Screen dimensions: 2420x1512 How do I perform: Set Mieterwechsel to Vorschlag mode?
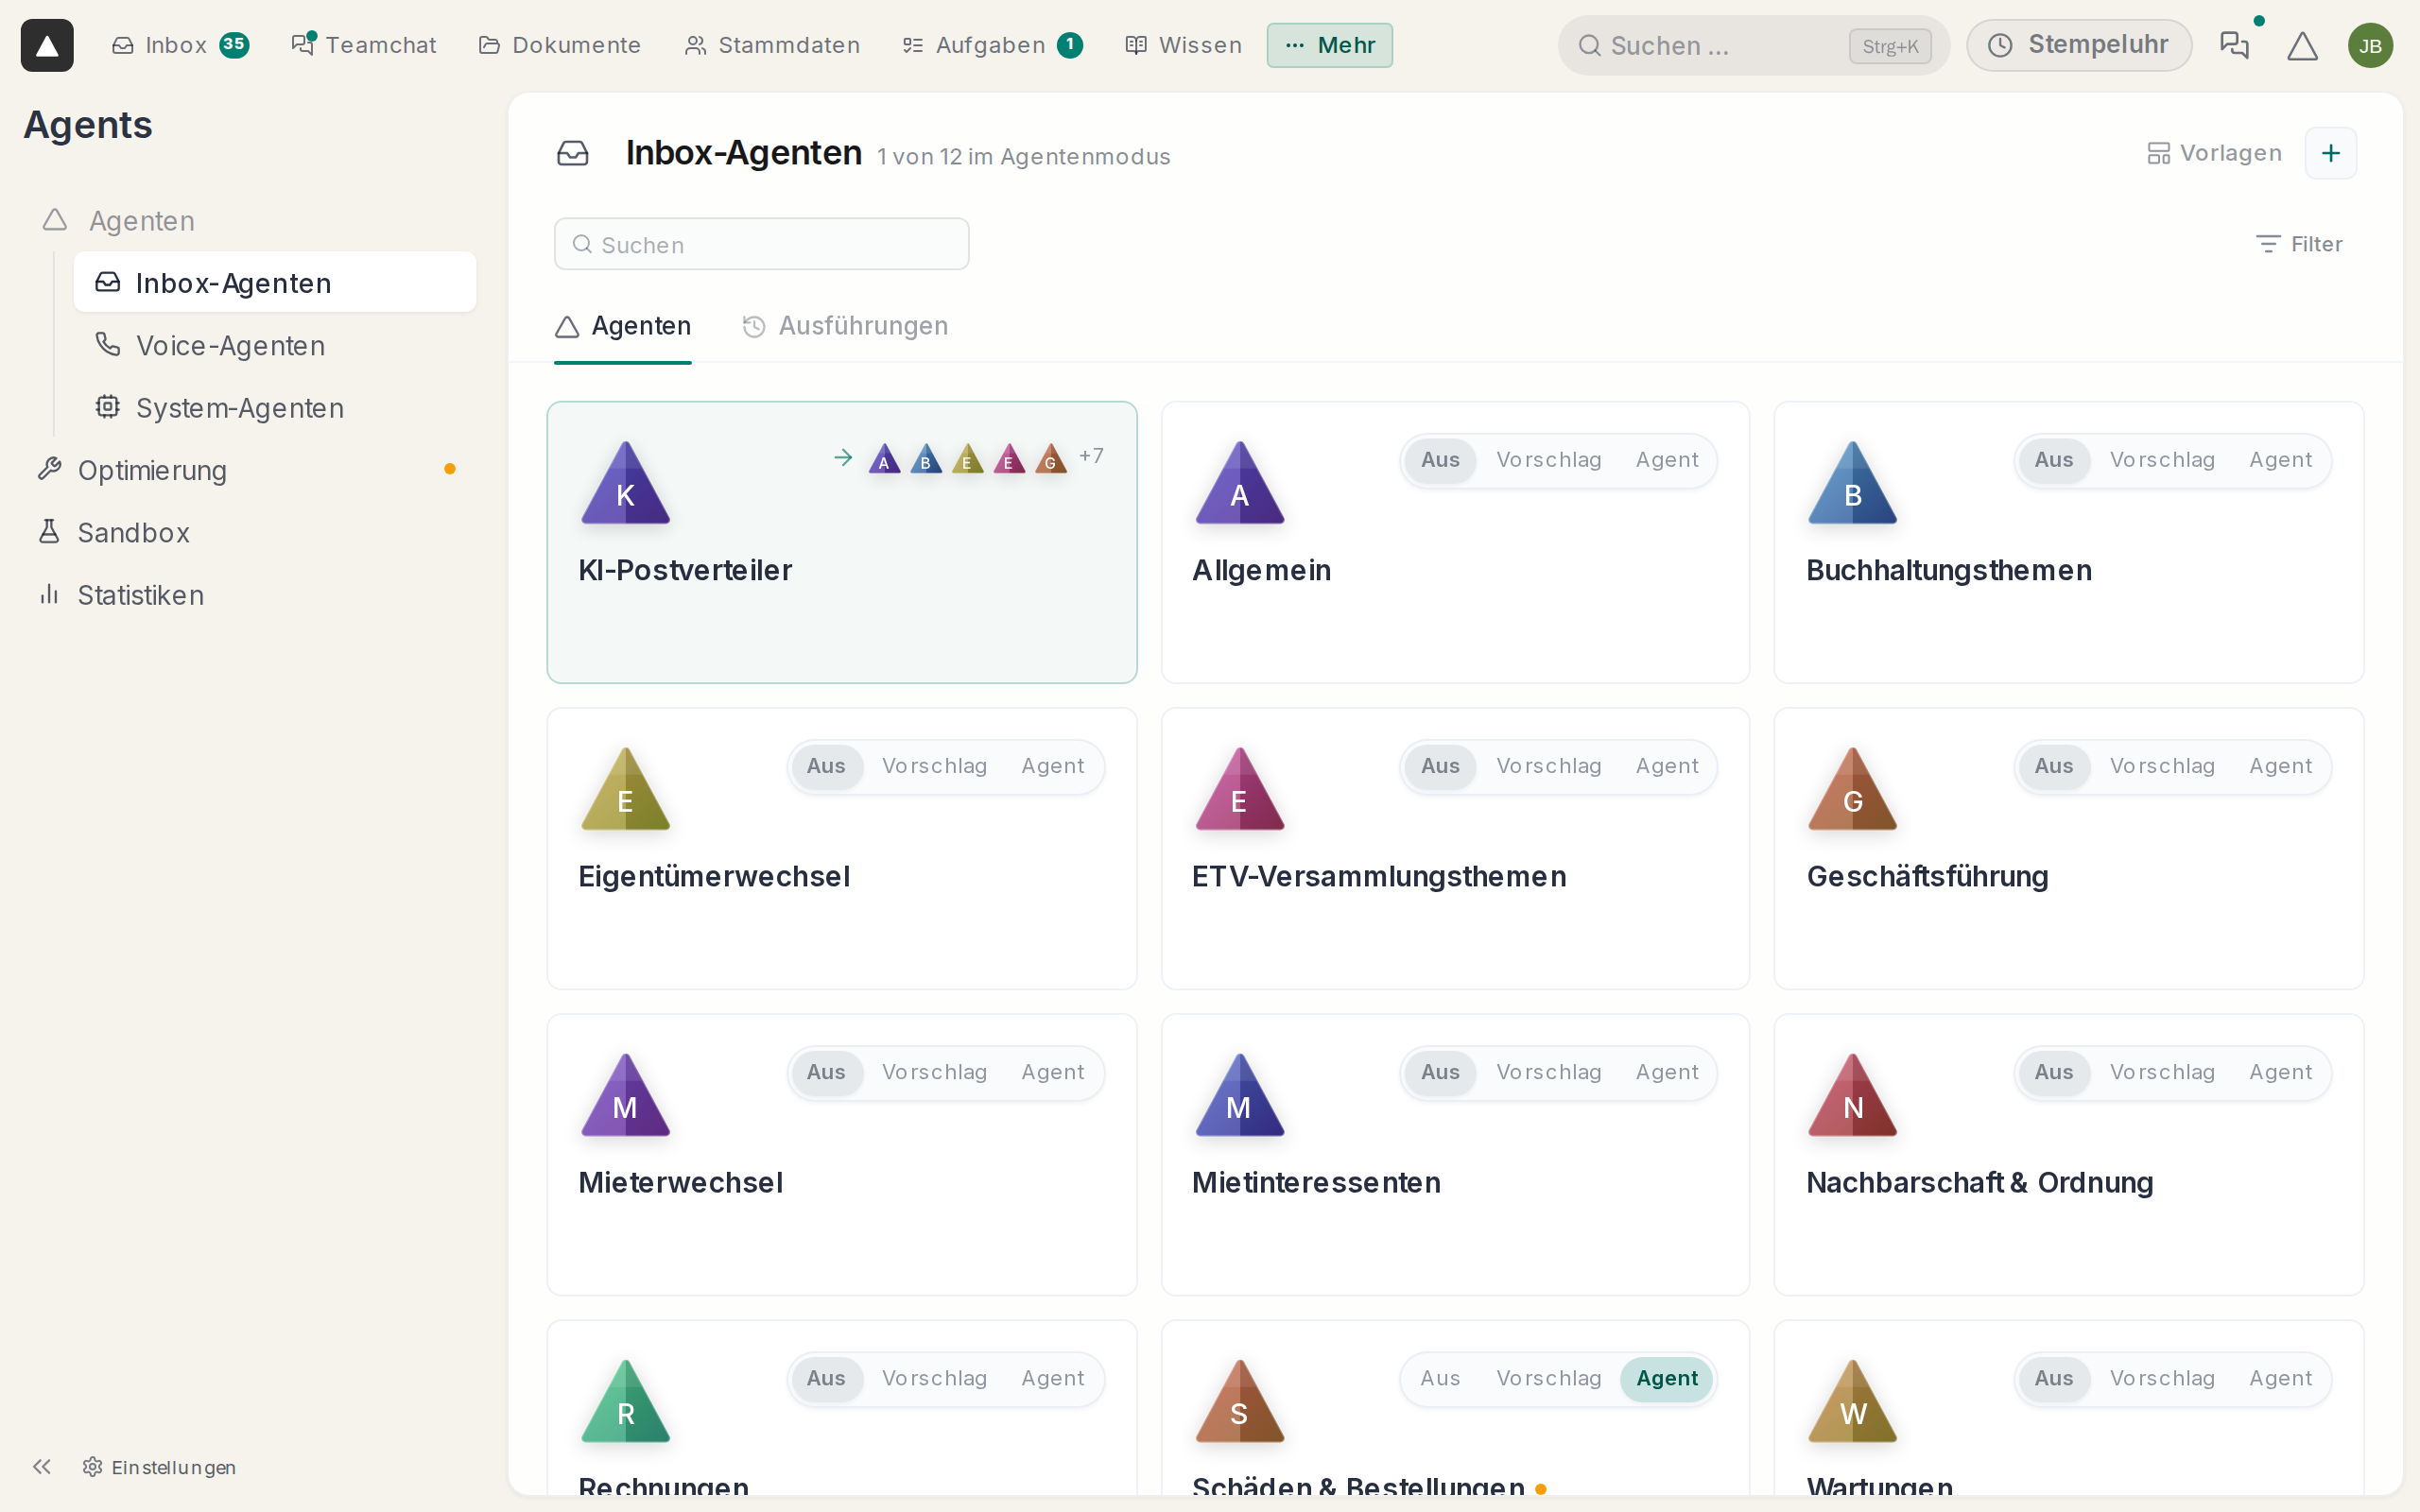click(934, 1072)
